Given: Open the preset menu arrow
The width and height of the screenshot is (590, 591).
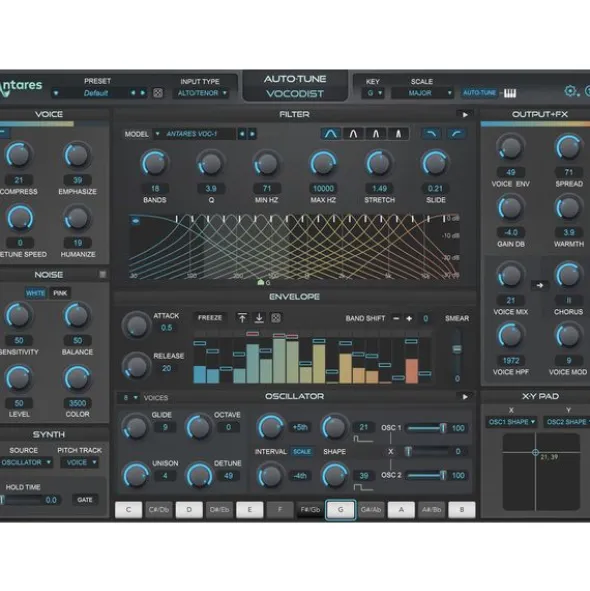Looking at the screenshot, I should coord(56,93).
